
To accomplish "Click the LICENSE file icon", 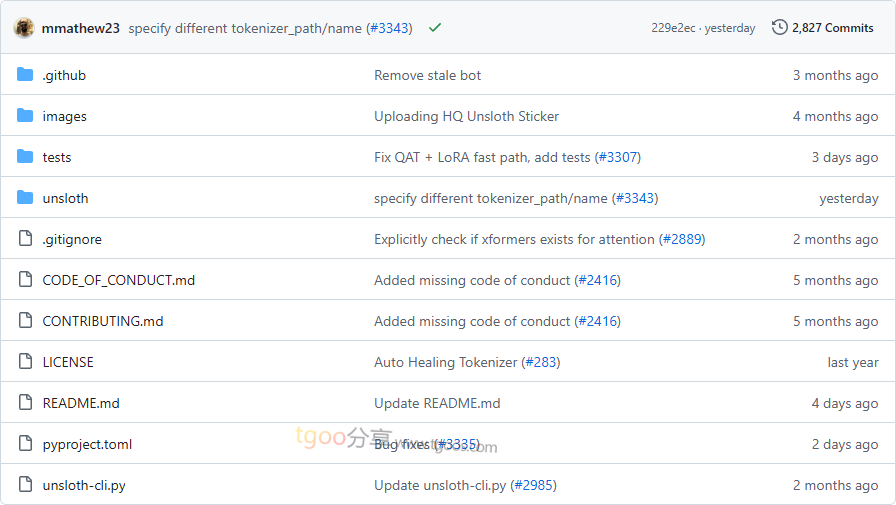I will coord(25,362).
